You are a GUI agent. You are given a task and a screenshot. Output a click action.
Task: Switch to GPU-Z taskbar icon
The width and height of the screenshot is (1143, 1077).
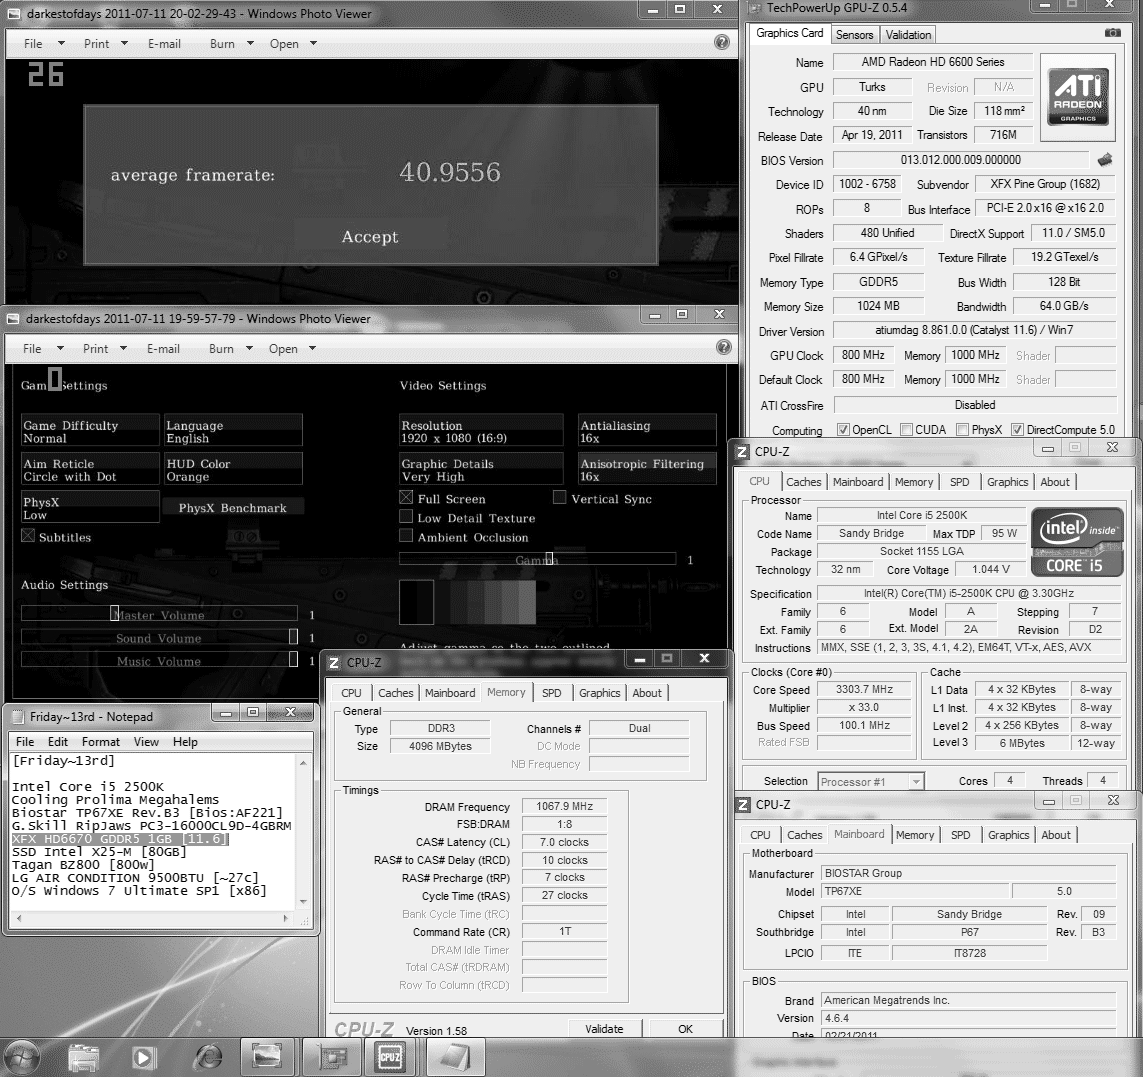click(x=330, y=1056)
